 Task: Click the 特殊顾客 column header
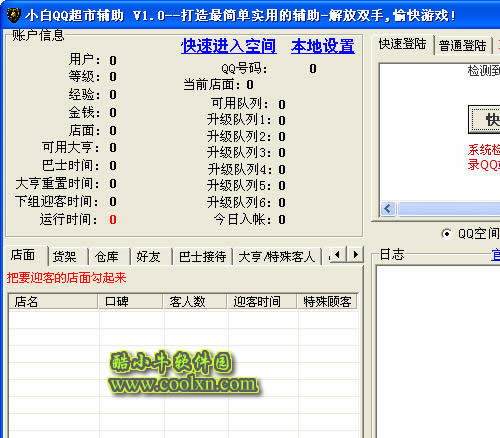(x=327, y=301)
